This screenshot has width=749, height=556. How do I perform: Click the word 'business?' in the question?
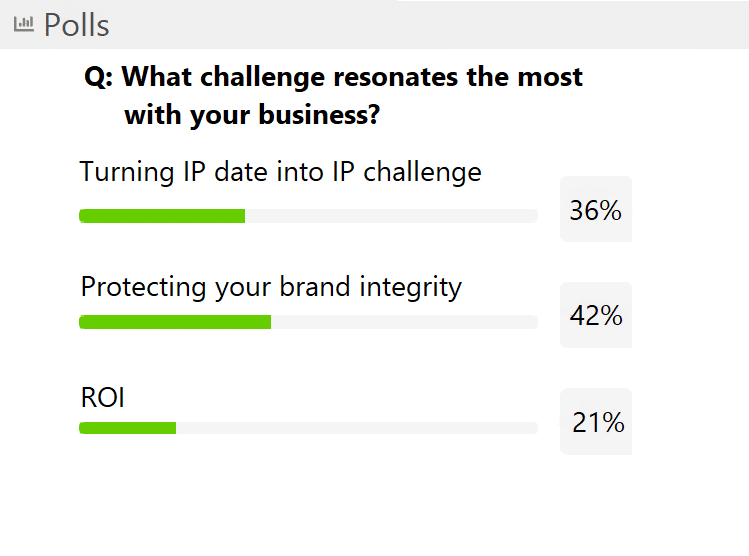(x=319, y=115)
